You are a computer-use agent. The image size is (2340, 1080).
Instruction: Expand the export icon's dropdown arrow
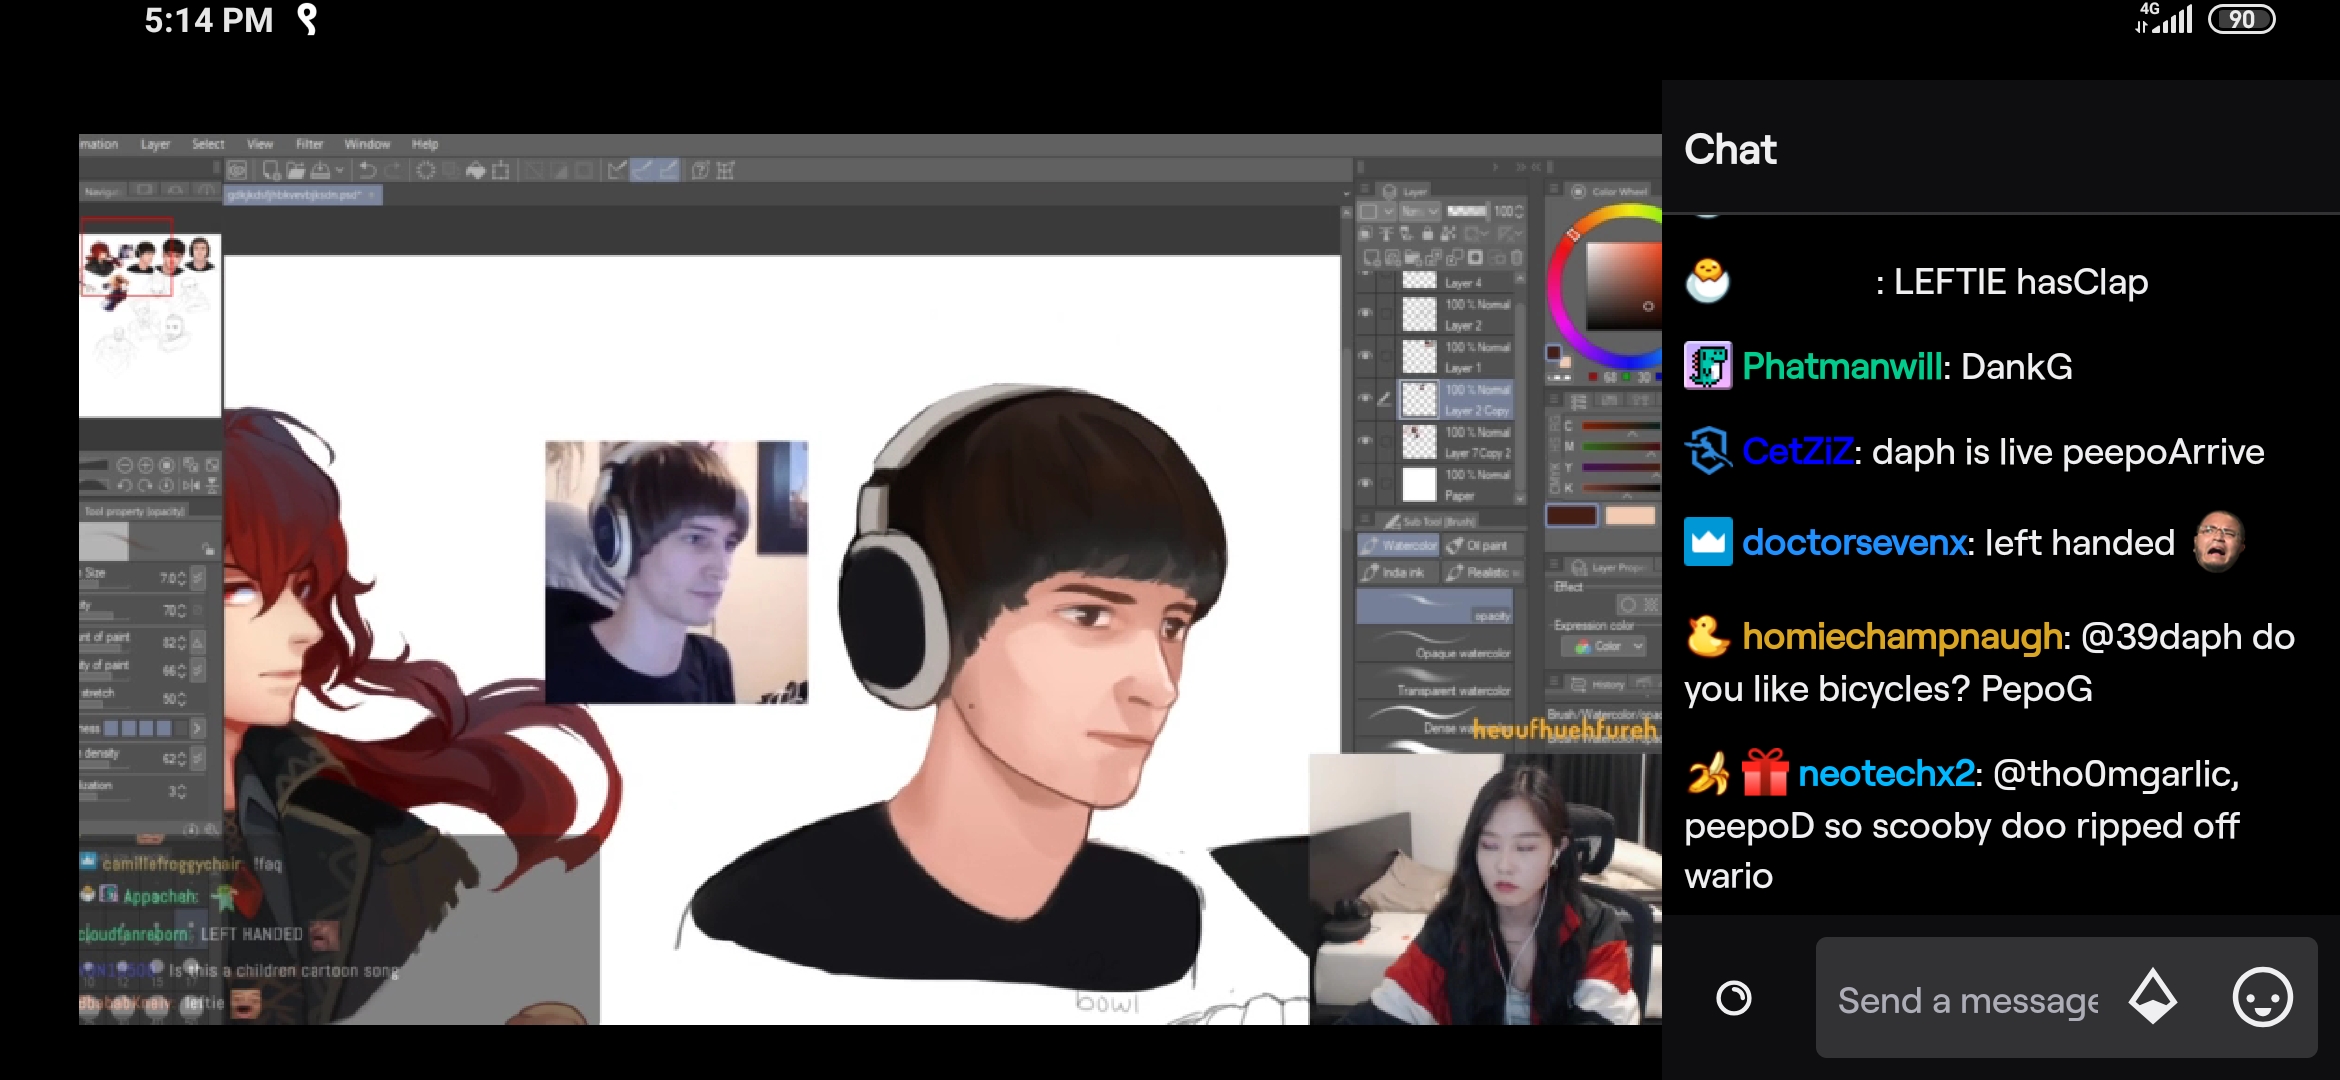tap(340, 171)
